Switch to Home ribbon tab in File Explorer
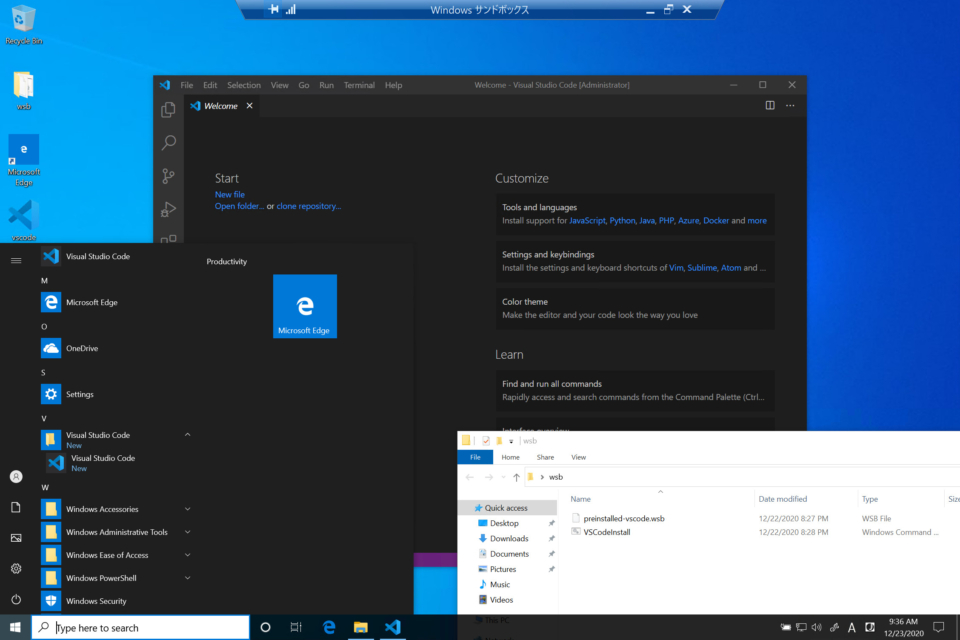The height and width of the screenshot is (640, 960). click(x=510, y=457)
